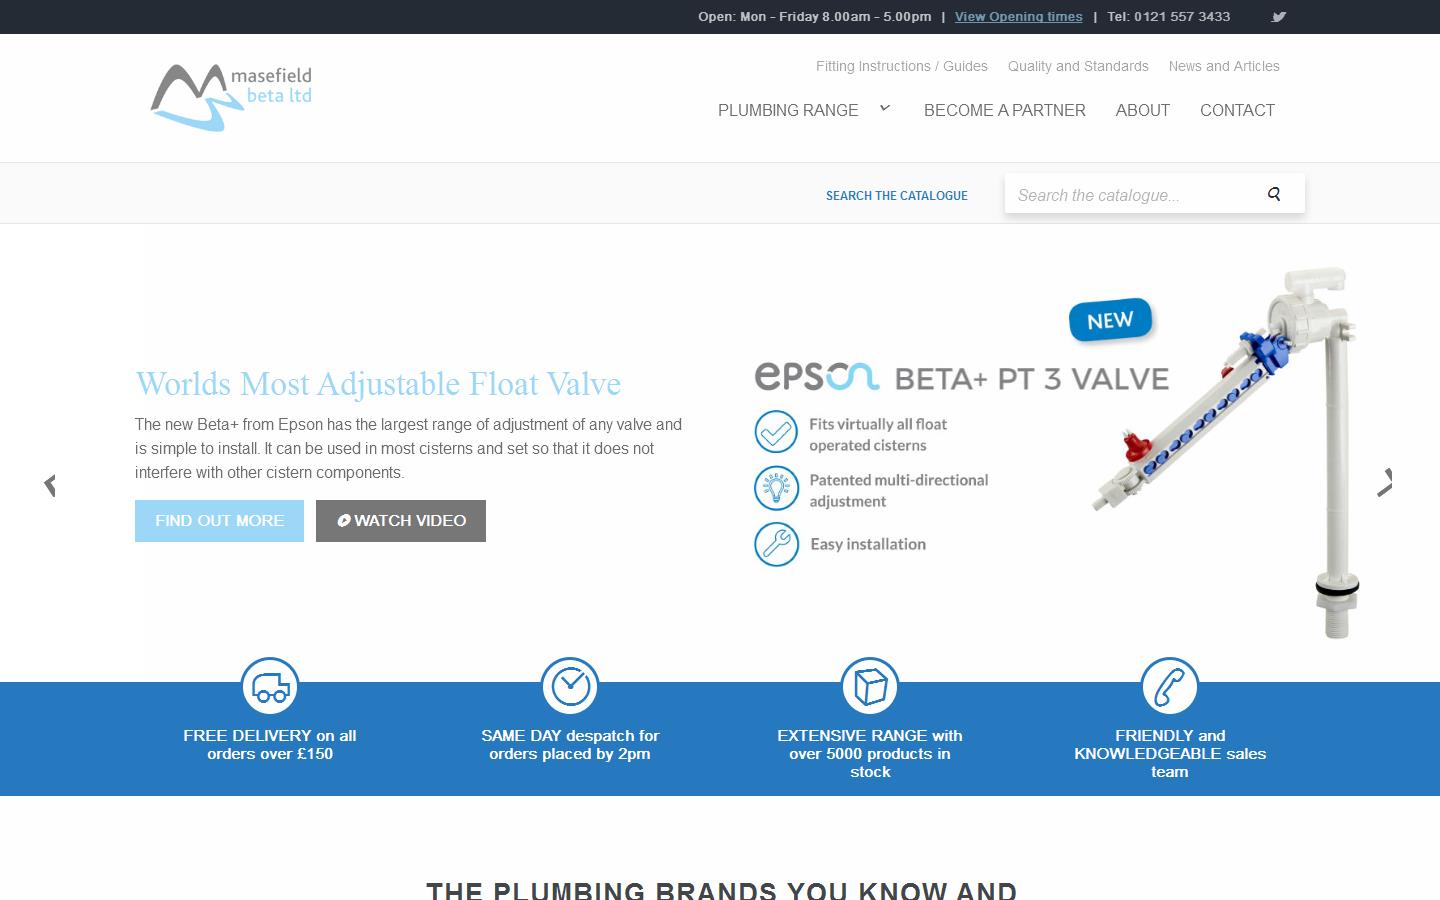Click the search magnifier icon
Image resolution: width=1440 pixels, height=900 pixels.
1274,194
